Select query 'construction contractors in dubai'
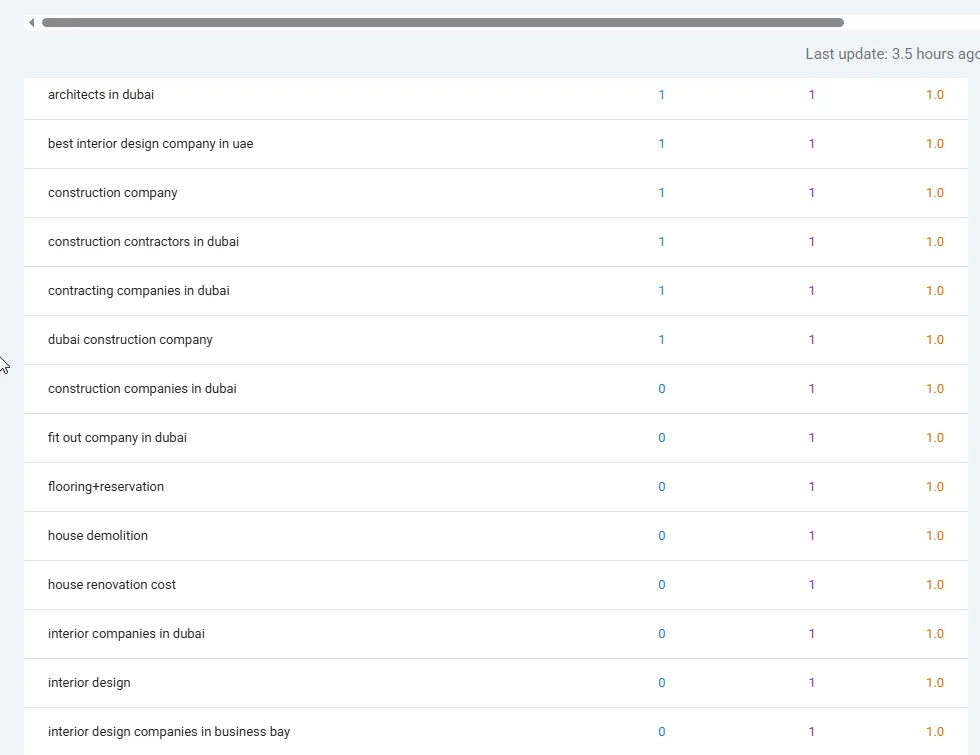Image resolution: width=980 pixels, height=755 pixels. pos(143,241)
